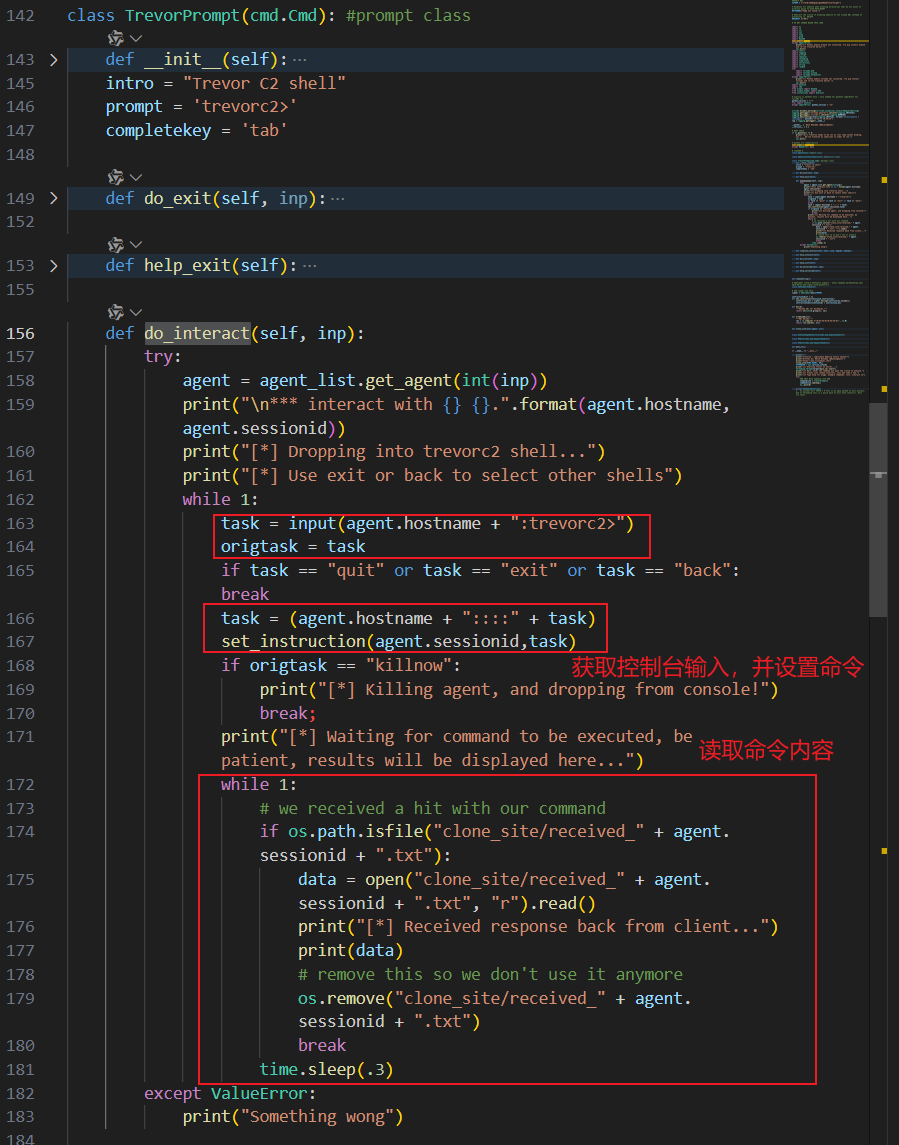Select line number 163
Viewport: 899px width, 1145px height.
click(20, 524)
